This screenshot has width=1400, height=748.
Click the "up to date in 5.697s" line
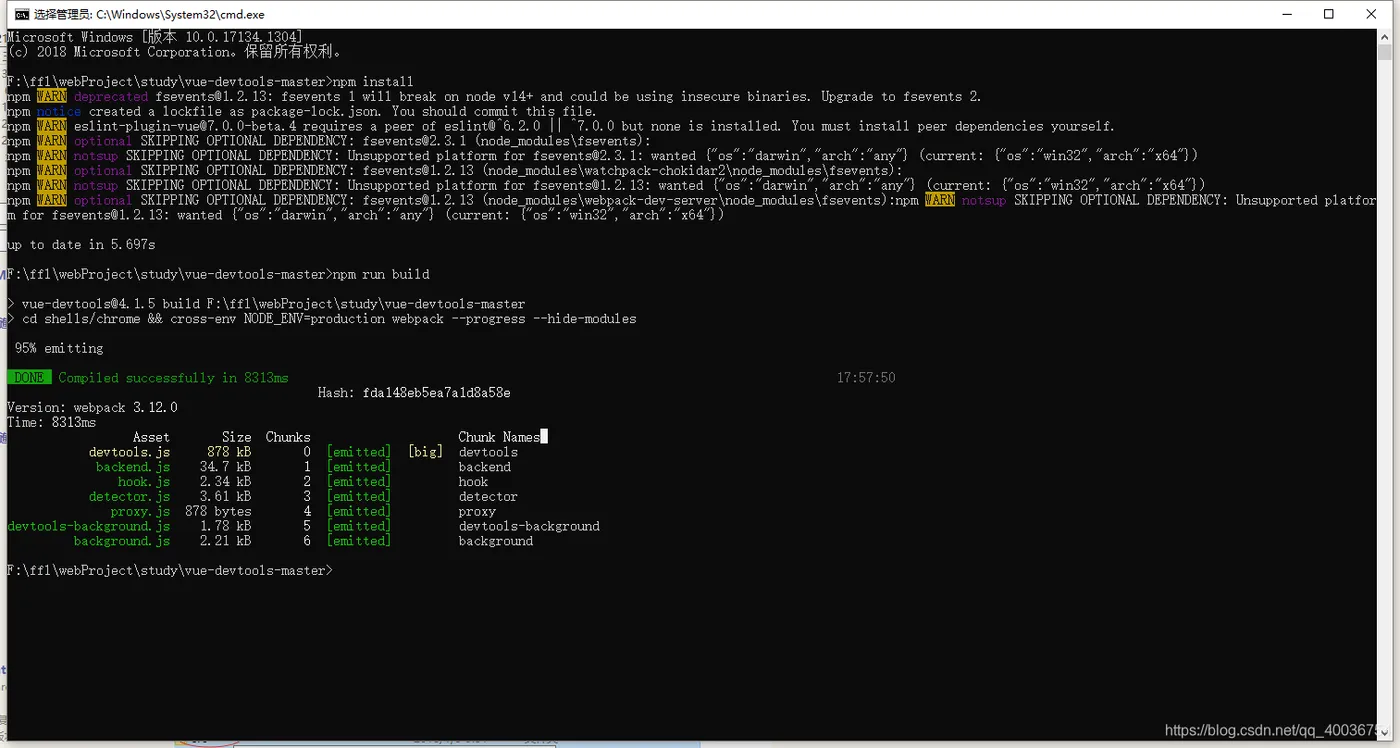tap(81, 245)
